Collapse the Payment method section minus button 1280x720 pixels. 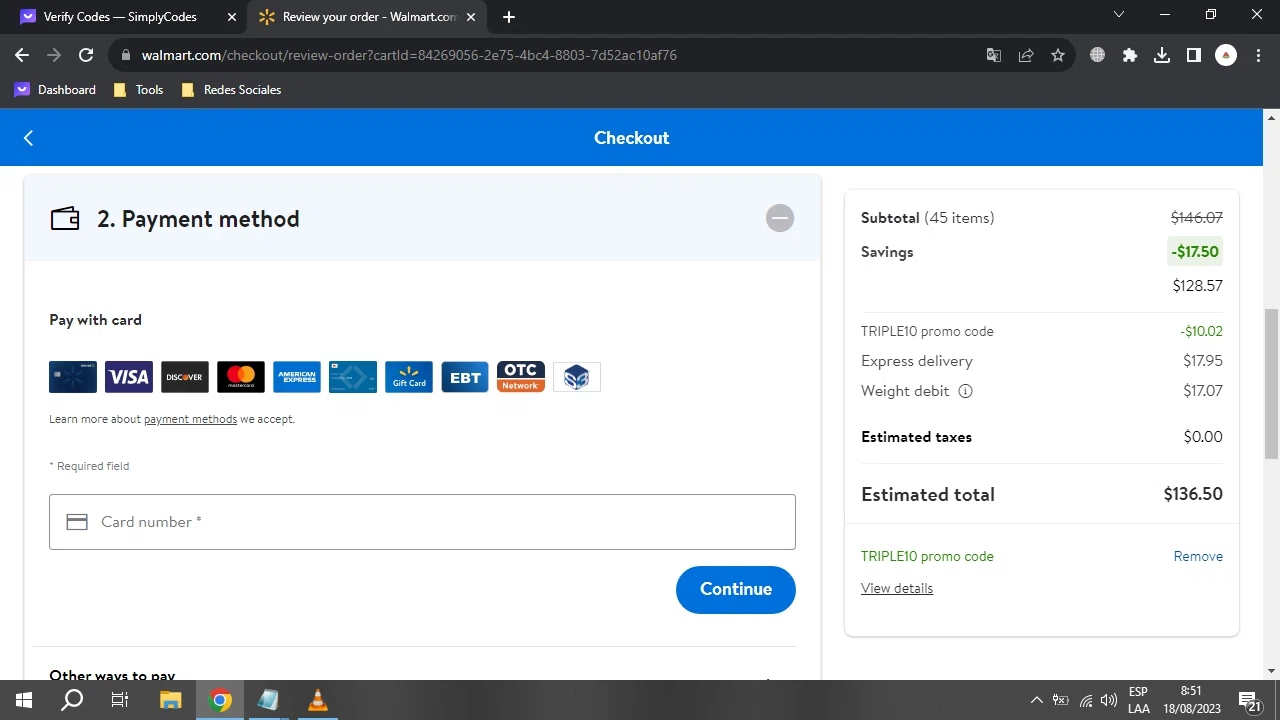pos(780,218)
